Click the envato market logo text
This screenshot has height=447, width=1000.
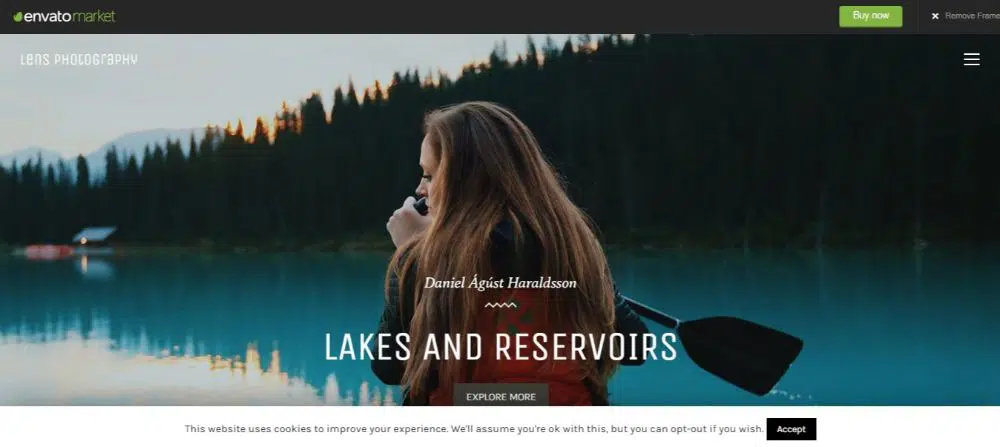[69, 17]
